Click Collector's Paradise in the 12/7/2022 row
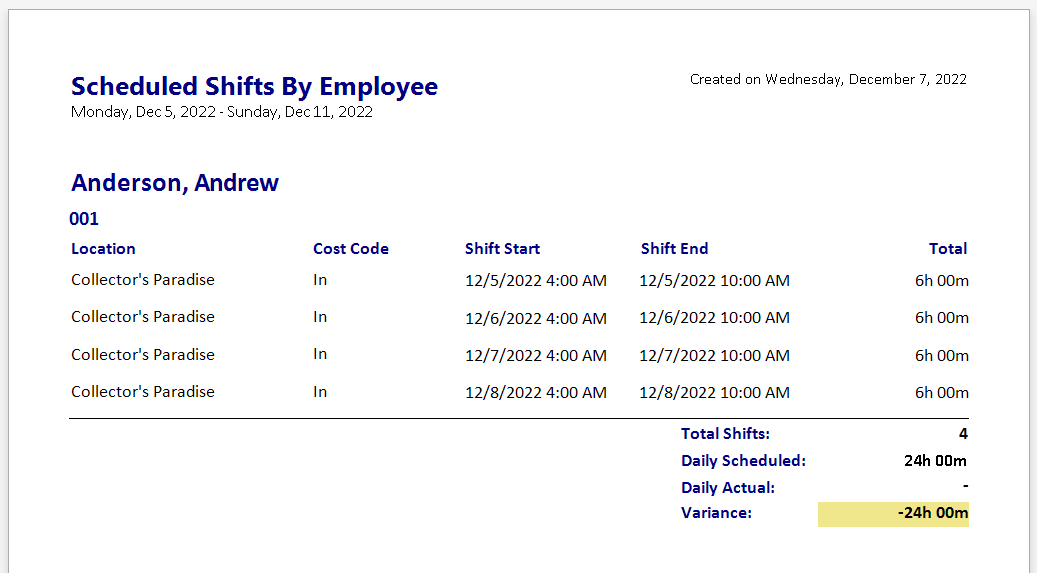Screen dimensions: 1037x573 click(143, 355)
